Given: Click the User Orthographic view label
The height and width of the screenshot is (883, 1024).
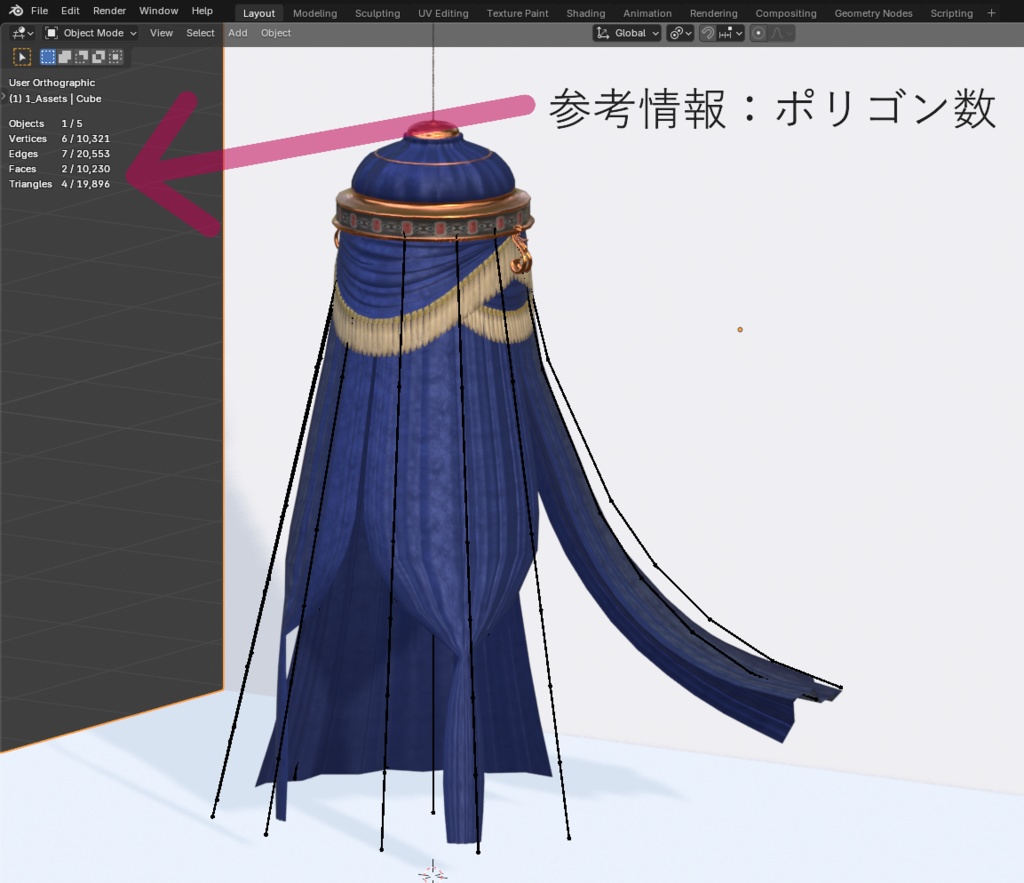Looking at the screenshot, I should [52, 82].
